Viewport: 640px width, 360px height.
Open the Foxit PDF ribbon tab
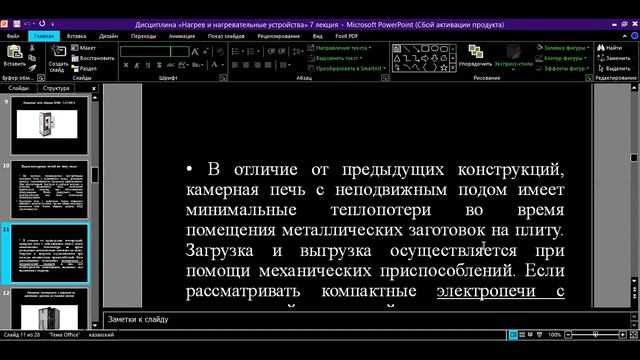347,36
